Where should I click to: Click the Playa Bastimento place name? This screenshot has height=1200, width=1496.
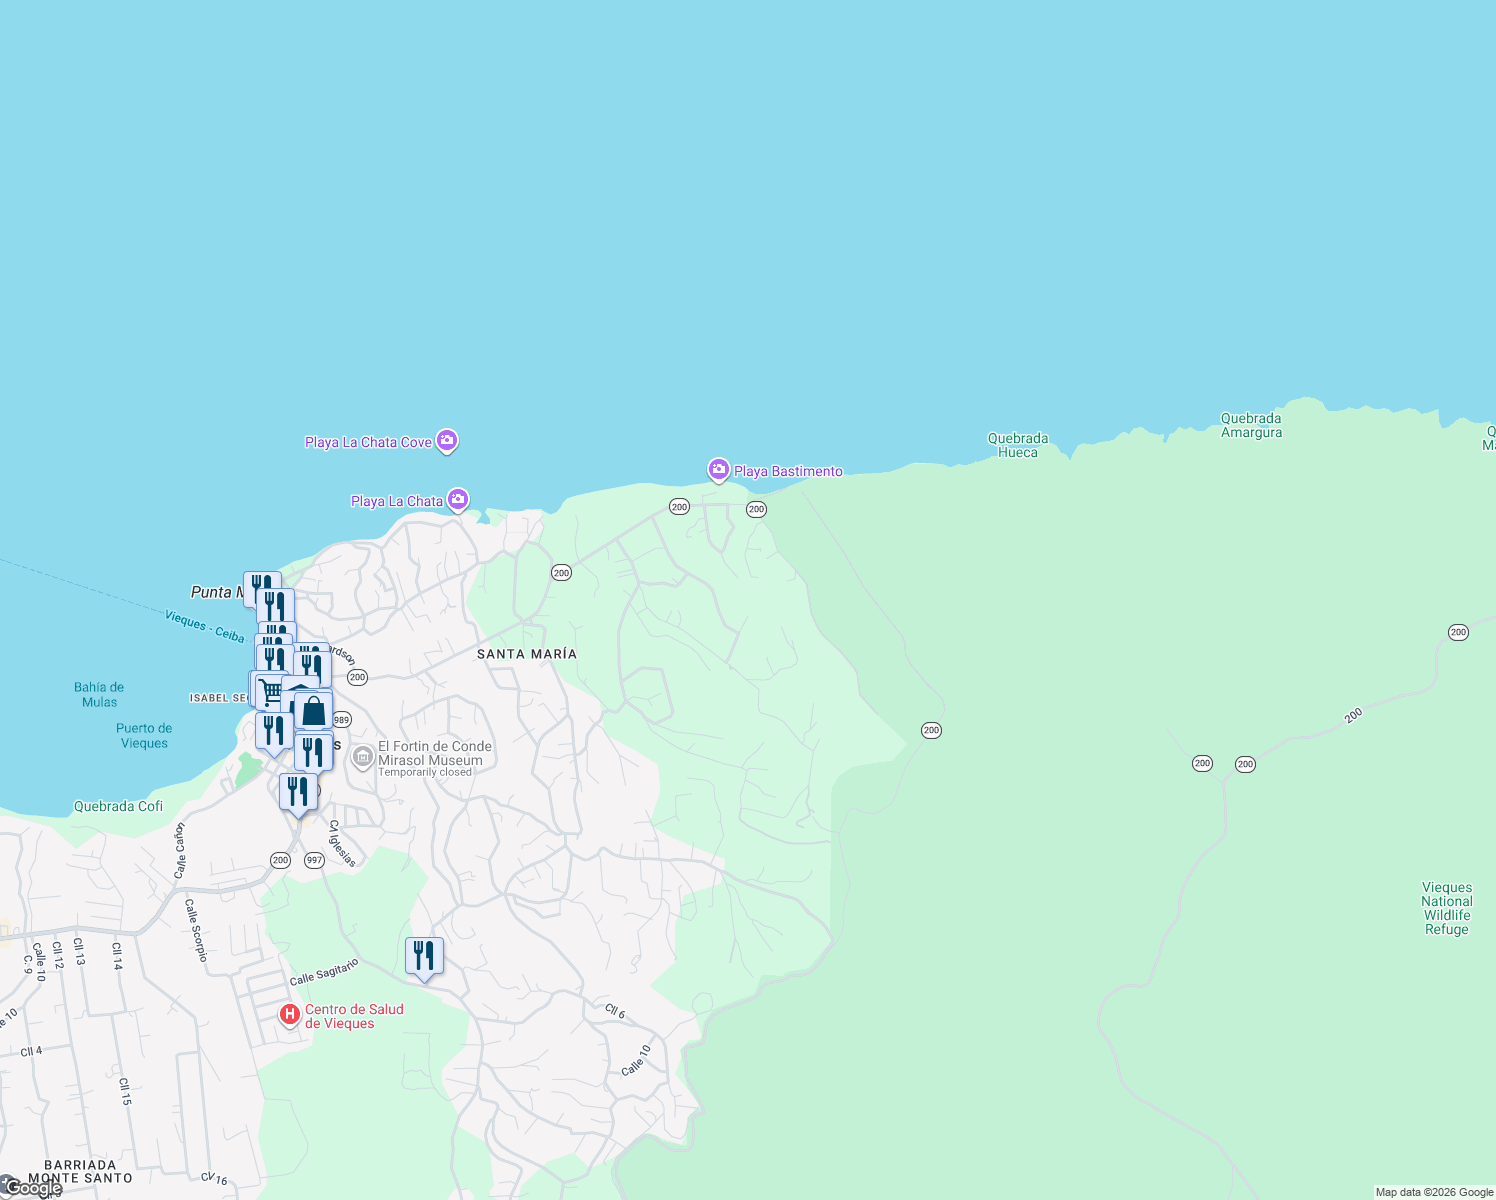(x=788, y=471)
